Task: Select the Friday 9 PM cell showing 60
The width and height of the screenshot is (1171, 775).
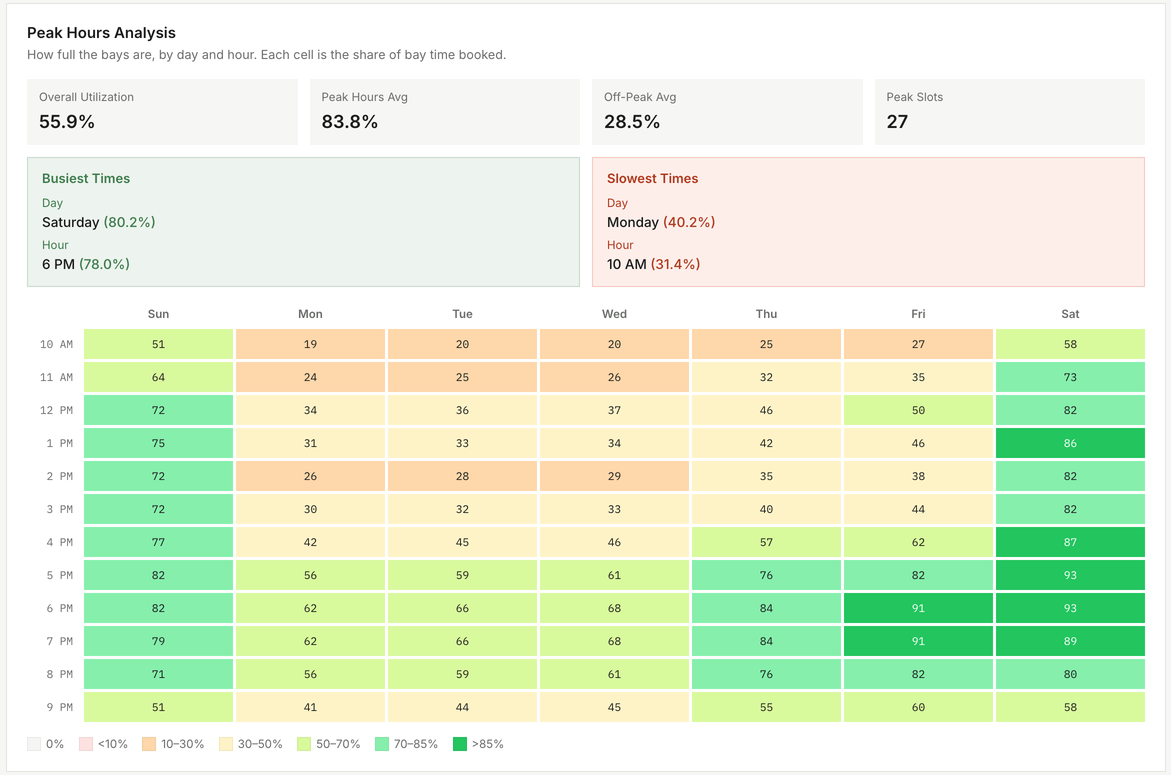Action: 918,707
